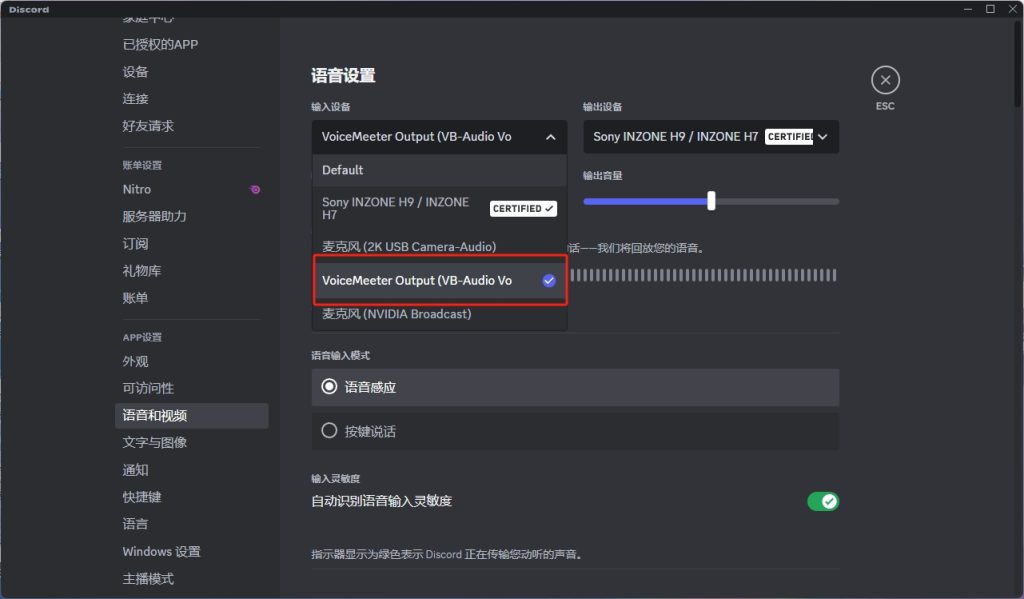The width and height of the screenshot is (1024, 599).
Task: Click the checkmark beside VoiceMeeter Output option
Action: [x=549, y=280]
